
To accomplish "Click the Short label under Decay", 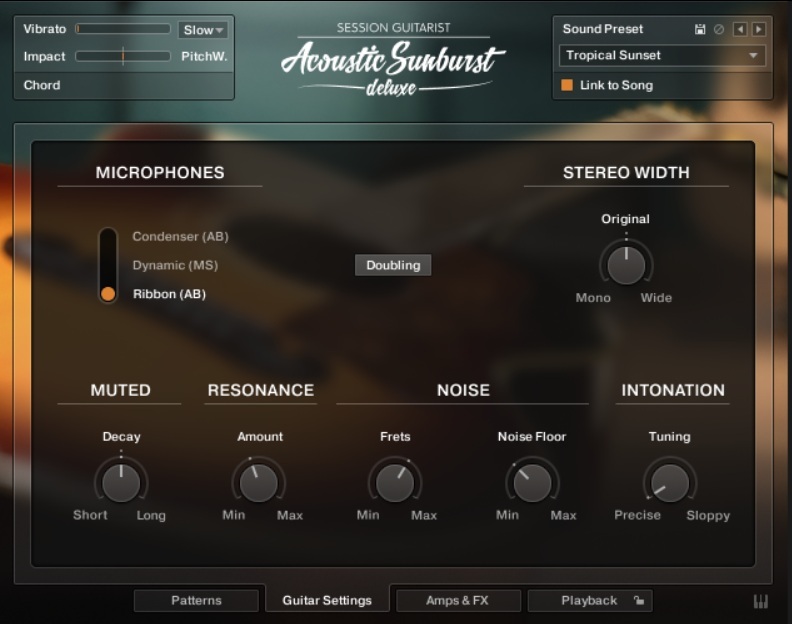I will pyautogui.click(x=90, y=515).
